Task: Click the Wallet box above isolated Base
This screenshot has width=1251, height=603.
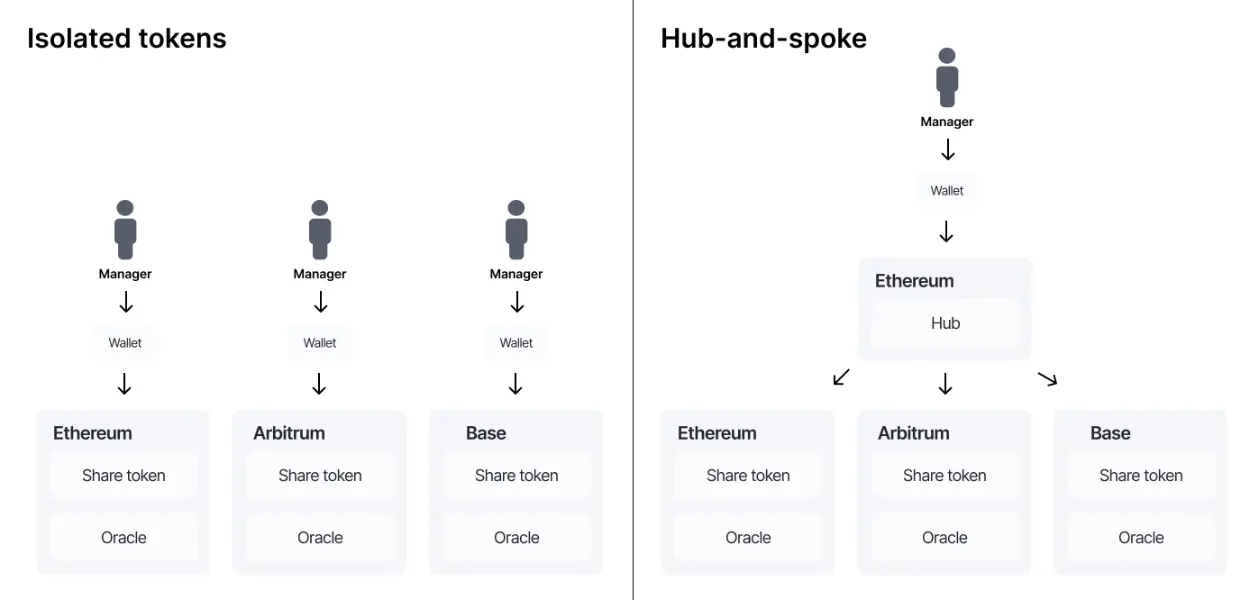Action: point(516,343)
